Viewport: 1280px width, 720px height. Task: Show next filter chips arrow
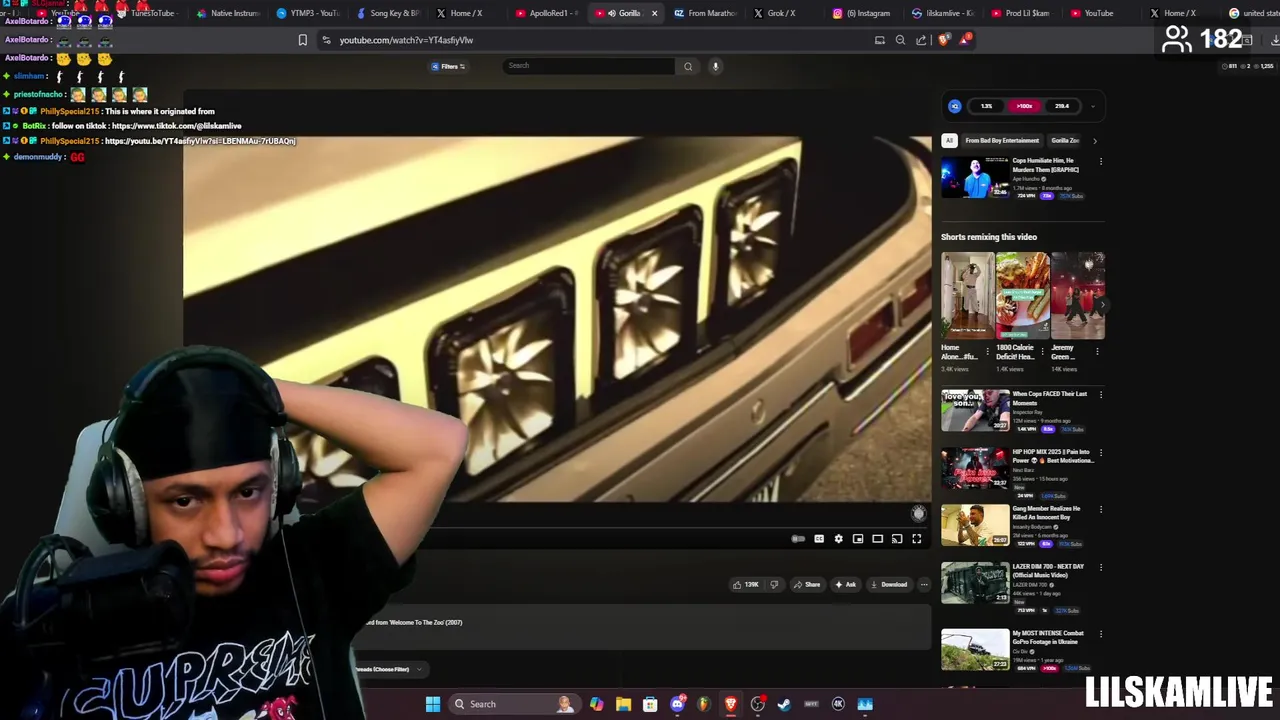coord(1095,141)
